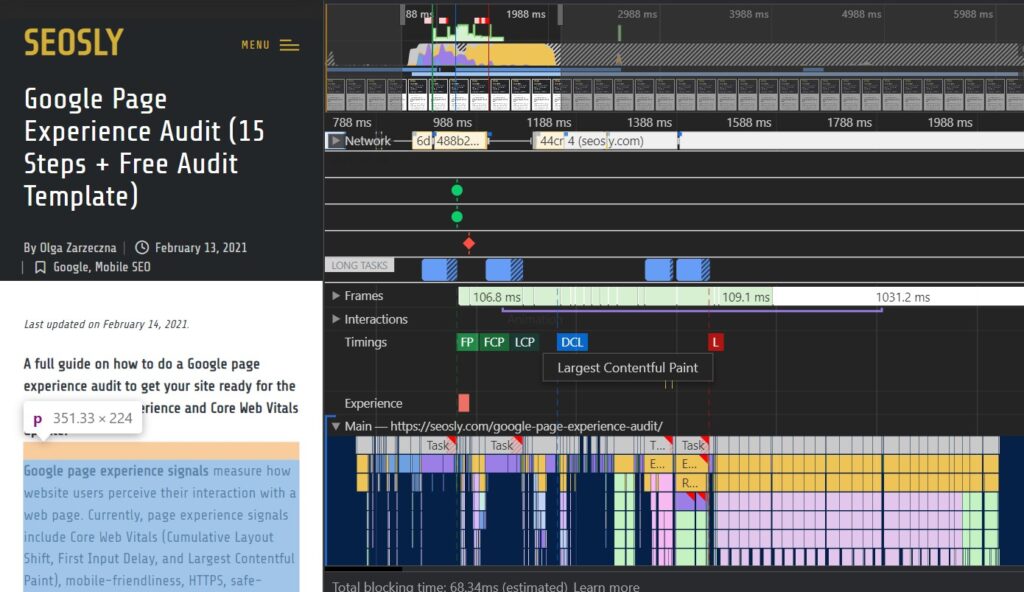Click the FP timing marker
The image size is (1024, 592).
click(x=467, y=342)
